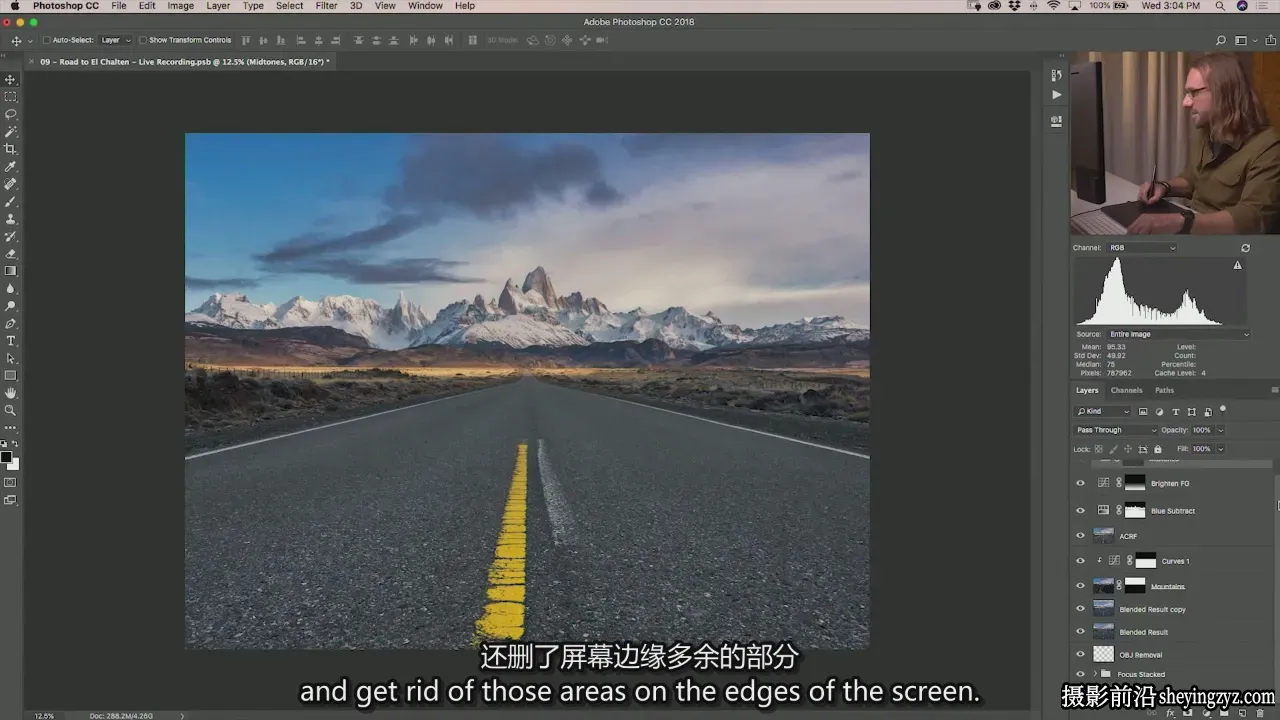
Task: Open the Filter menu
Action: pyautogui.click(x=326, y=6)
